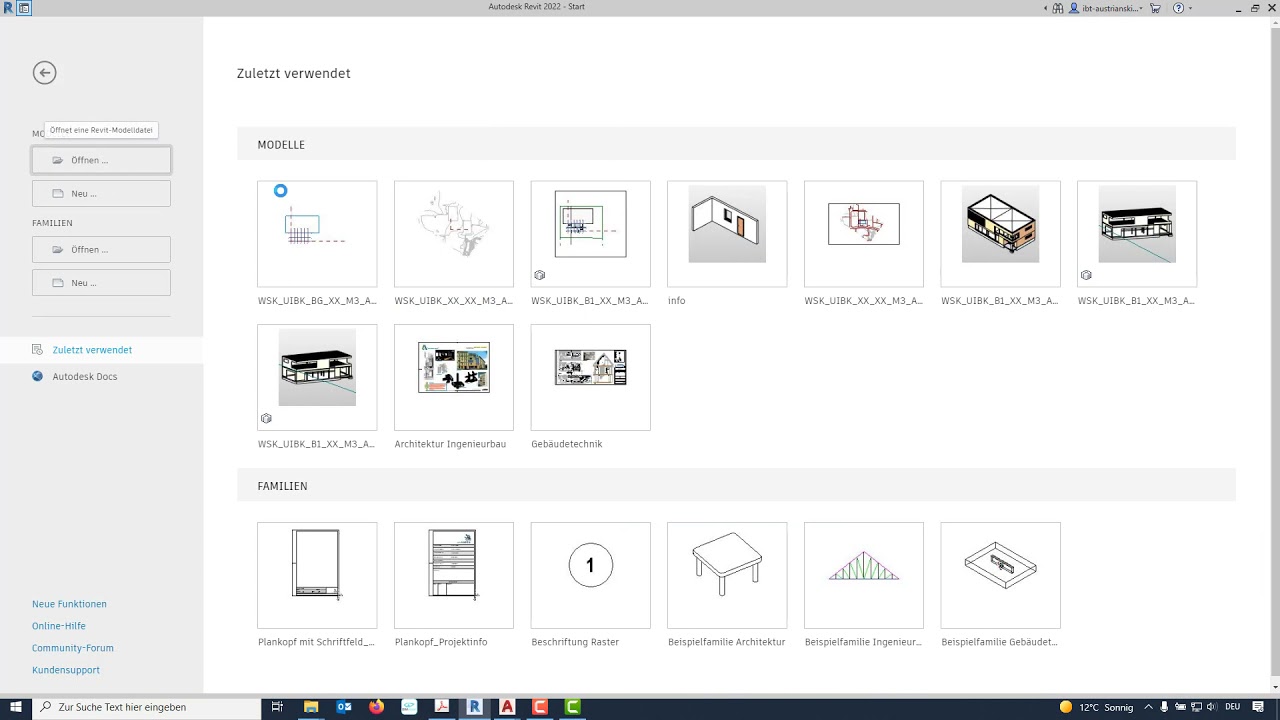Viewport: 1280px width, 720px height.
Task: Open Task View on the taskbar
Action: pyautogui.click(x=278, y=707)
